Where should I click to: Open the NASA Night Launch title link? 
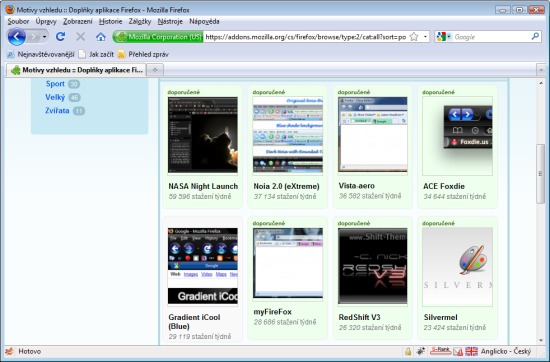[x=203, y=186]
